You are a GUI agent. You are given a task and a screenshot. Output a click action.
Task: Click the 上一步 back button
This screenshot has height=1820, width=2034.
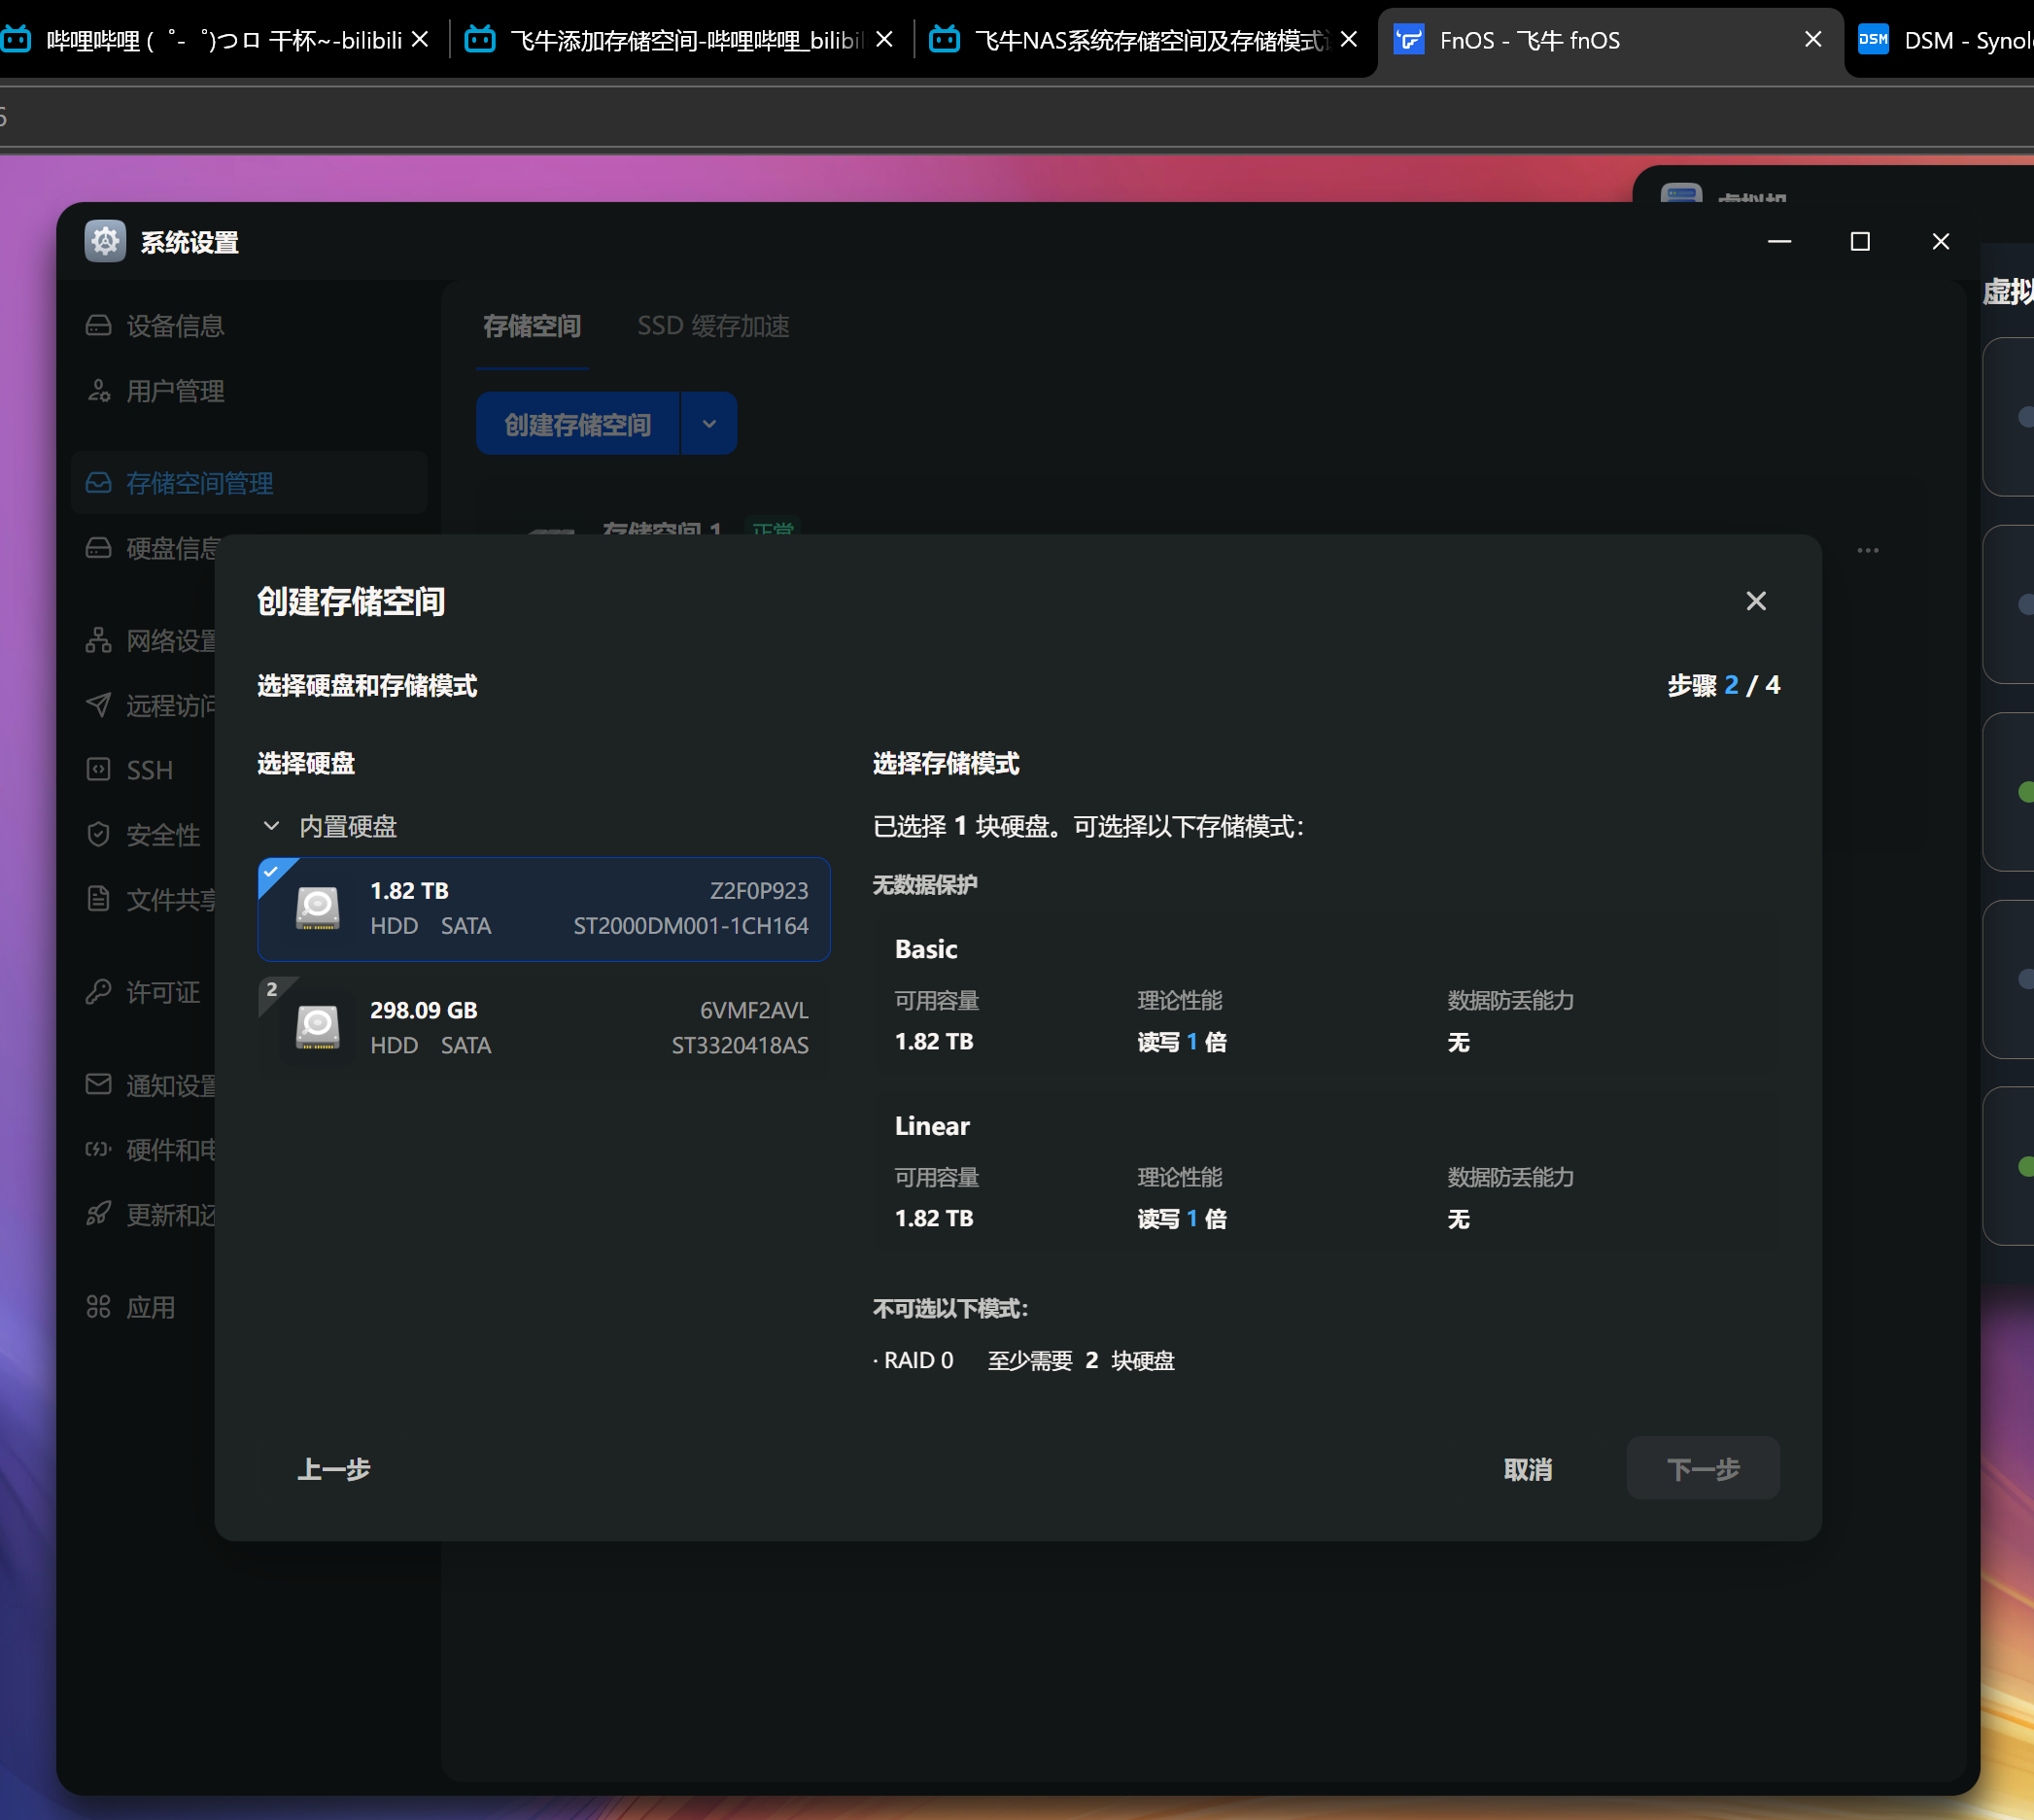coord(334,1468)
